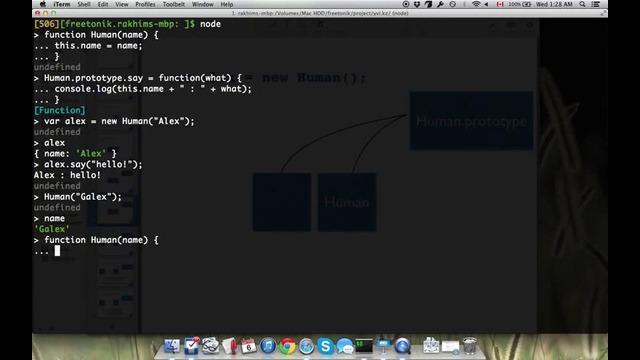Open the first stack folder in Dock
Viewport: 640px width, 360px height.
pyautogui.click(x=431, y=346)
